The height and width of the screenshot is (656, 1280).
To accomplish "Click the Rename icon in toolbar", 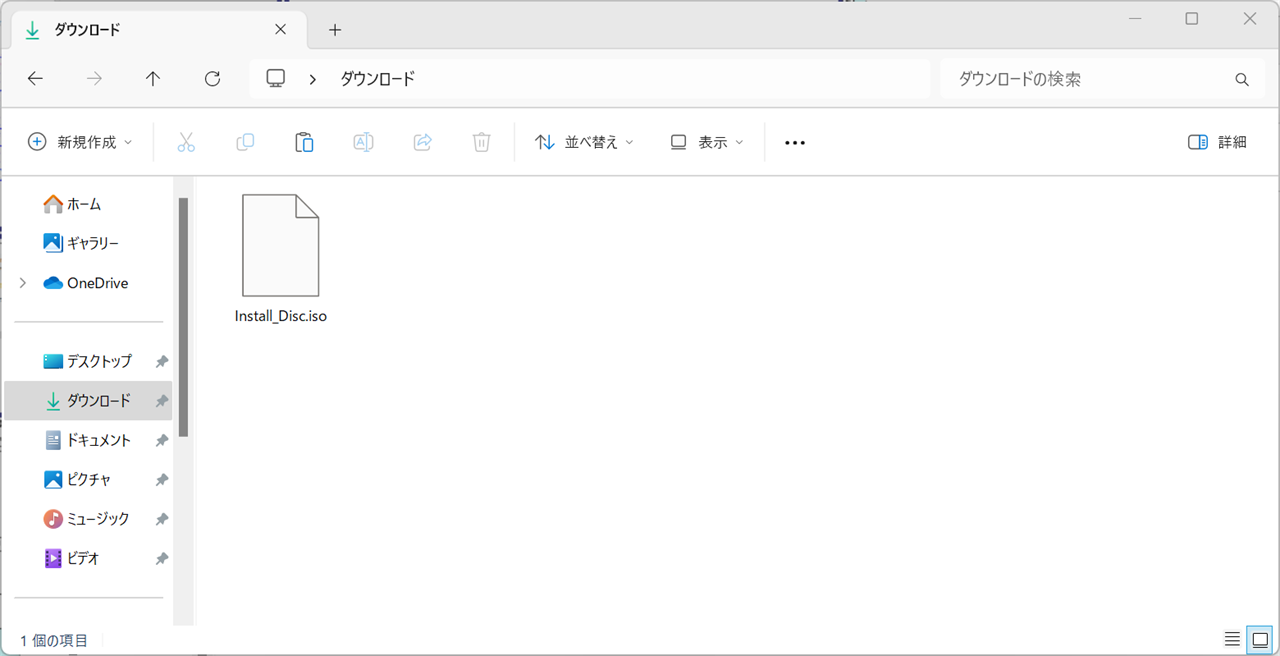I will tap(363, 142).
